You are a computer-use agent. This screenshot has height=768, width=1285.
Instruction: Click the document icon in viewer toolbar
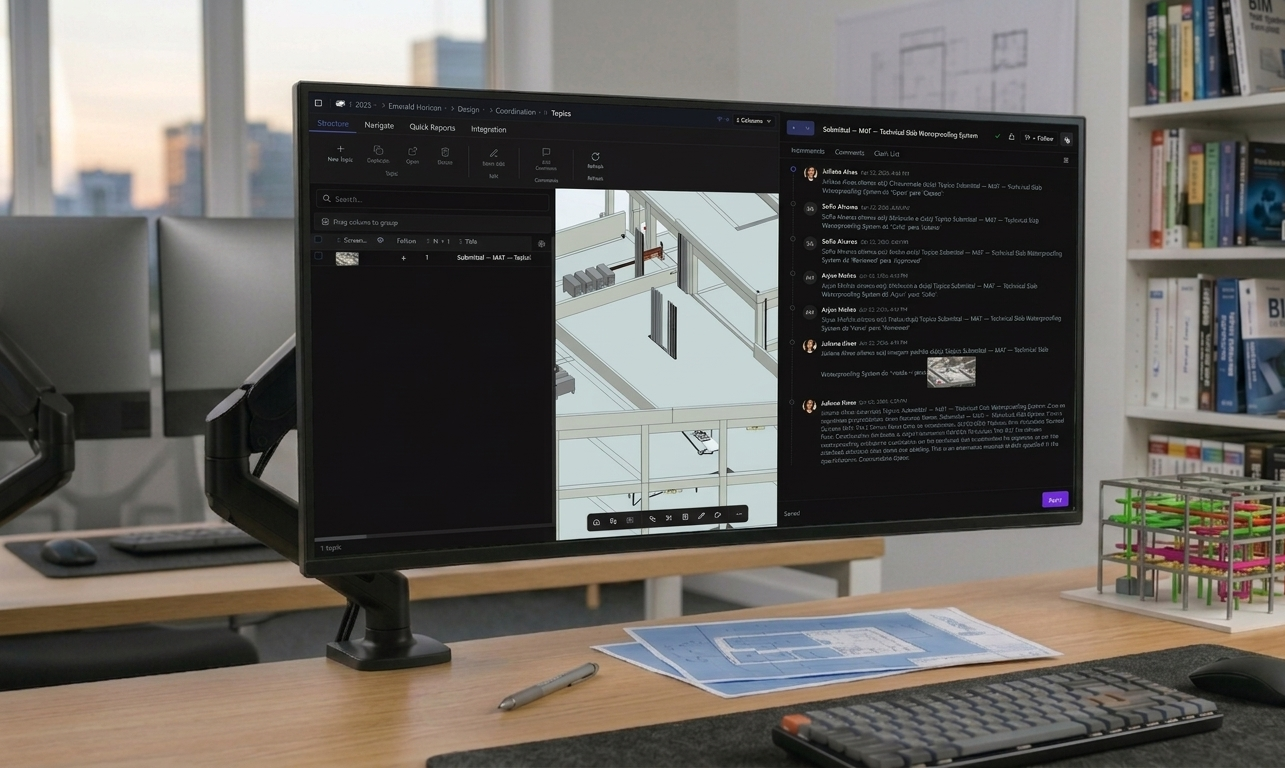coord(685,517)
